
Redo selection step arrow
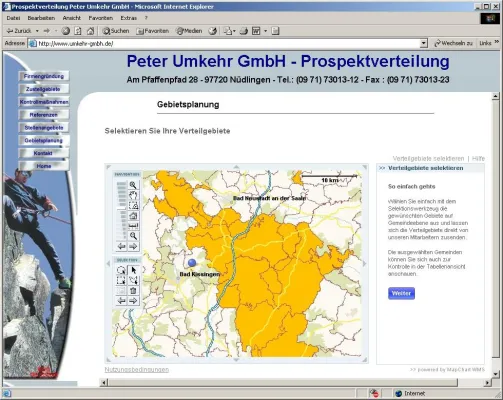[133, 301]
